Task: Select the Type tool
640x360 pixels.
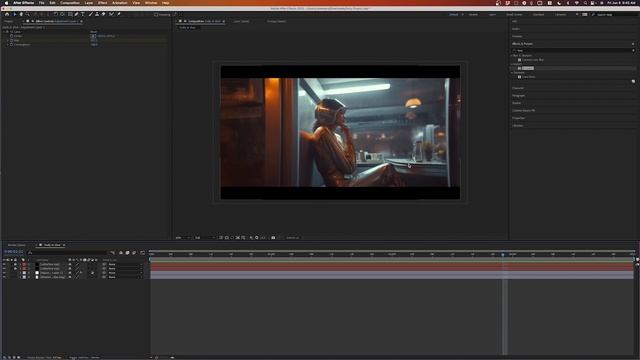Action: pyautogui.click(x=83, y=14)
